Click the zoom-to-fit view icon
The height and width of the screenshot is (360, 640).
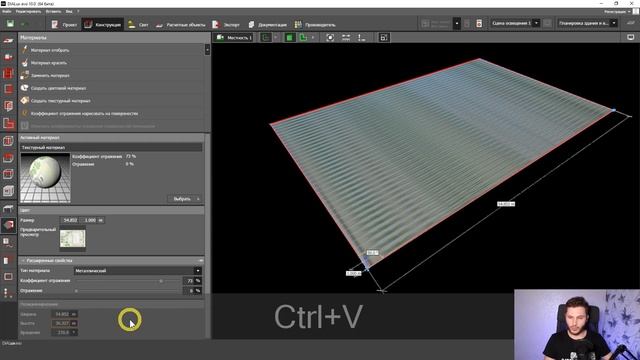330,38
